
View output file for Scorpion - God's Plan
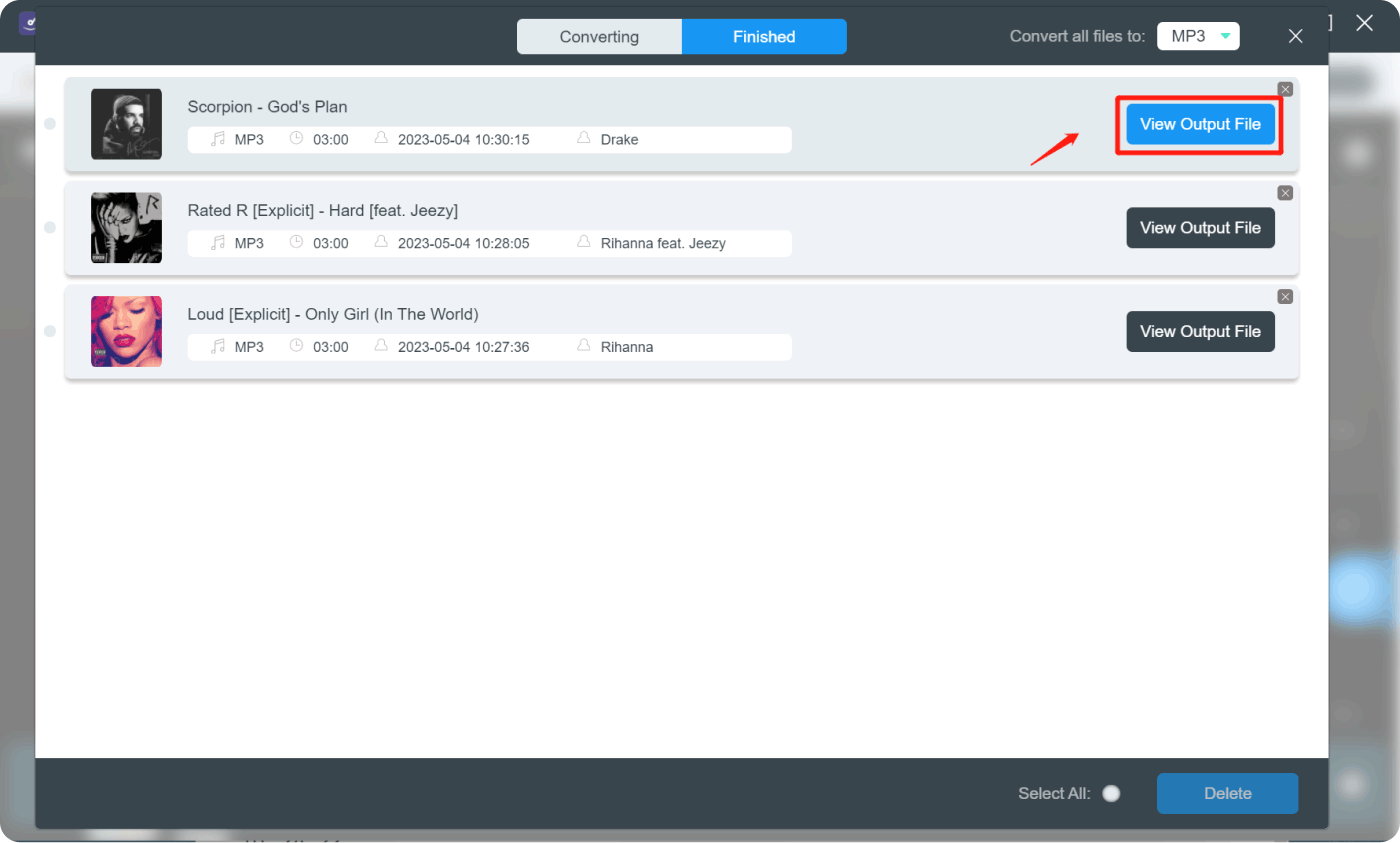(x=1200, y=124)
